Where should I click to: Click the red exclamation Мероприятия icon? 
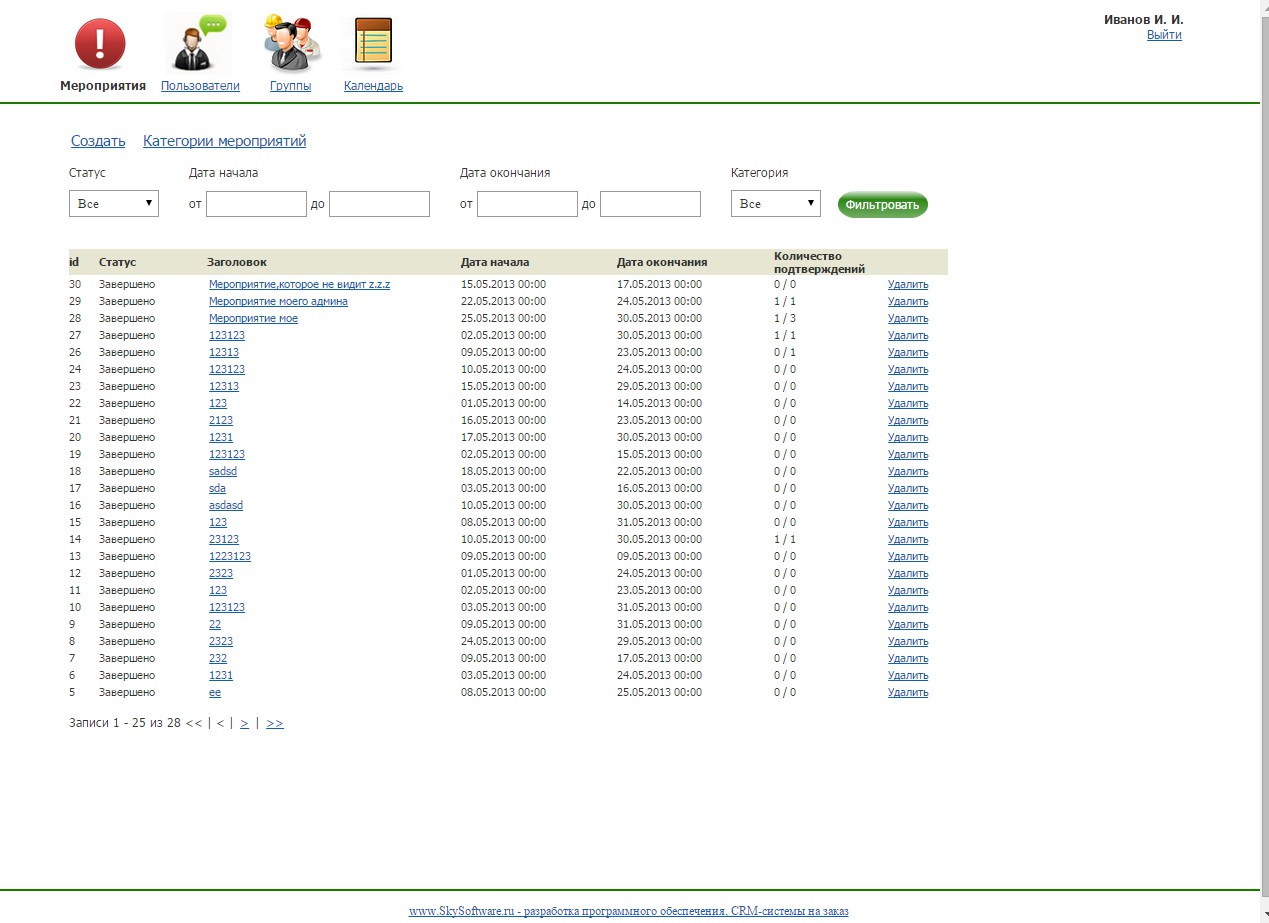point(100,46)
